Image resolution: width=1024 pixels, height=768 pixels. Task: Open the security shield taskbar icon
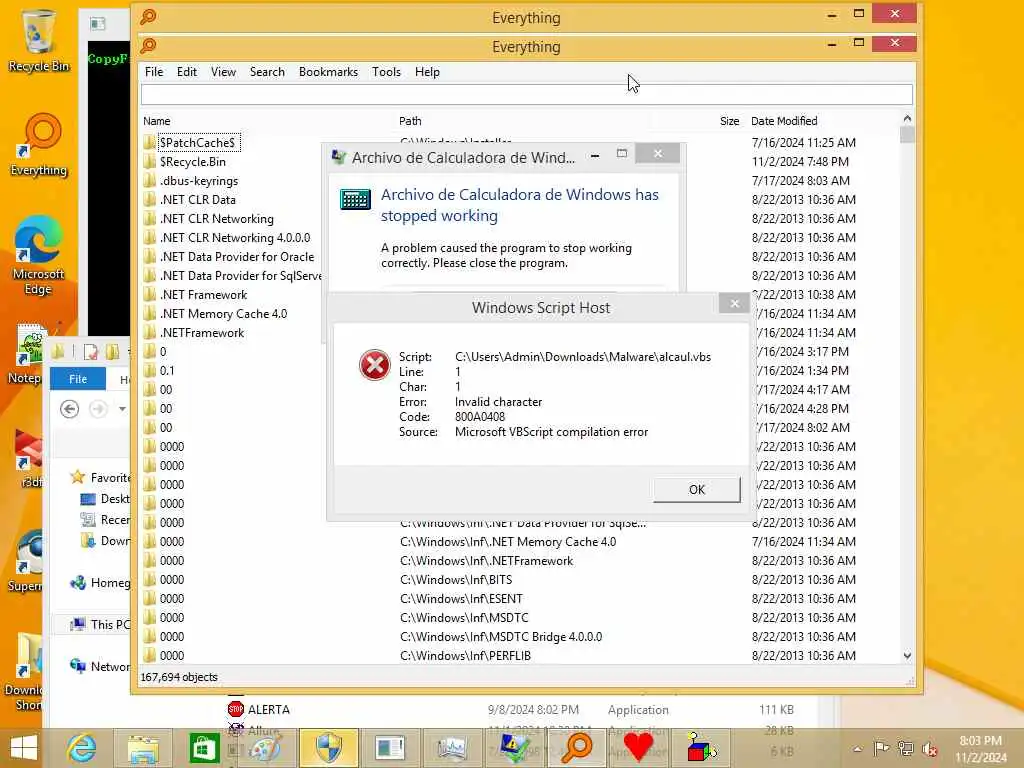tap(328, 748)
